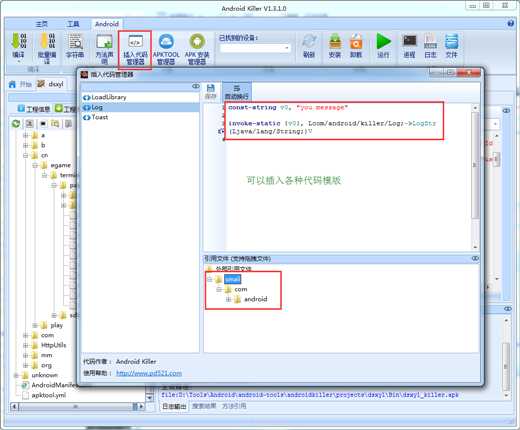
Task: Close the 插入代码管理器 dialog
Action: point(468,72)
